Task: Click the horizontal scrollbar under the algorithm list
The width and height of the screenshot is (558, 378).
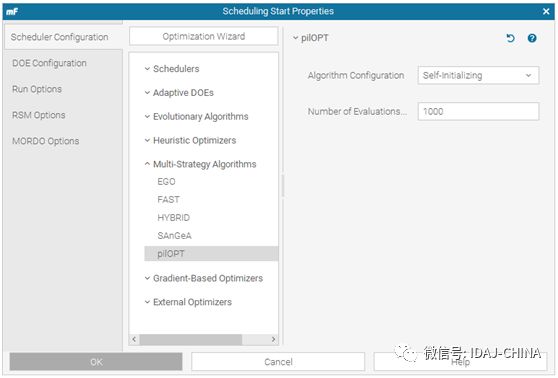Action: click(191, 339)
